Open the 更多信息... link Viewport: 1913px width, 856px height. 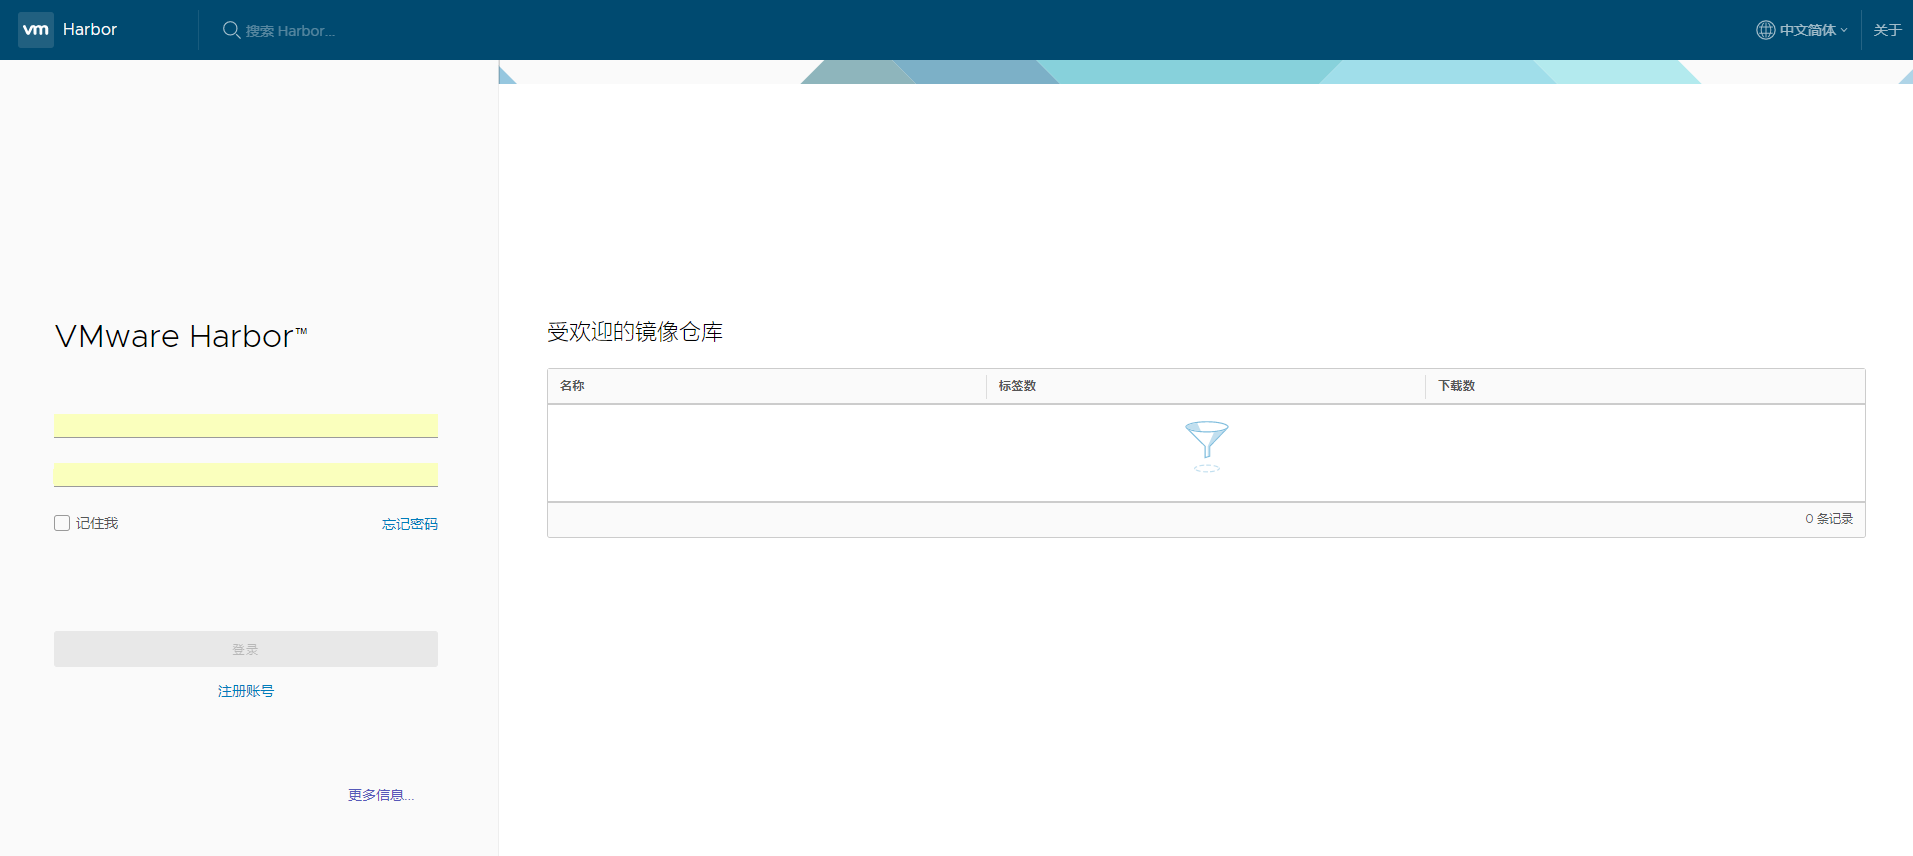point(381,795)
